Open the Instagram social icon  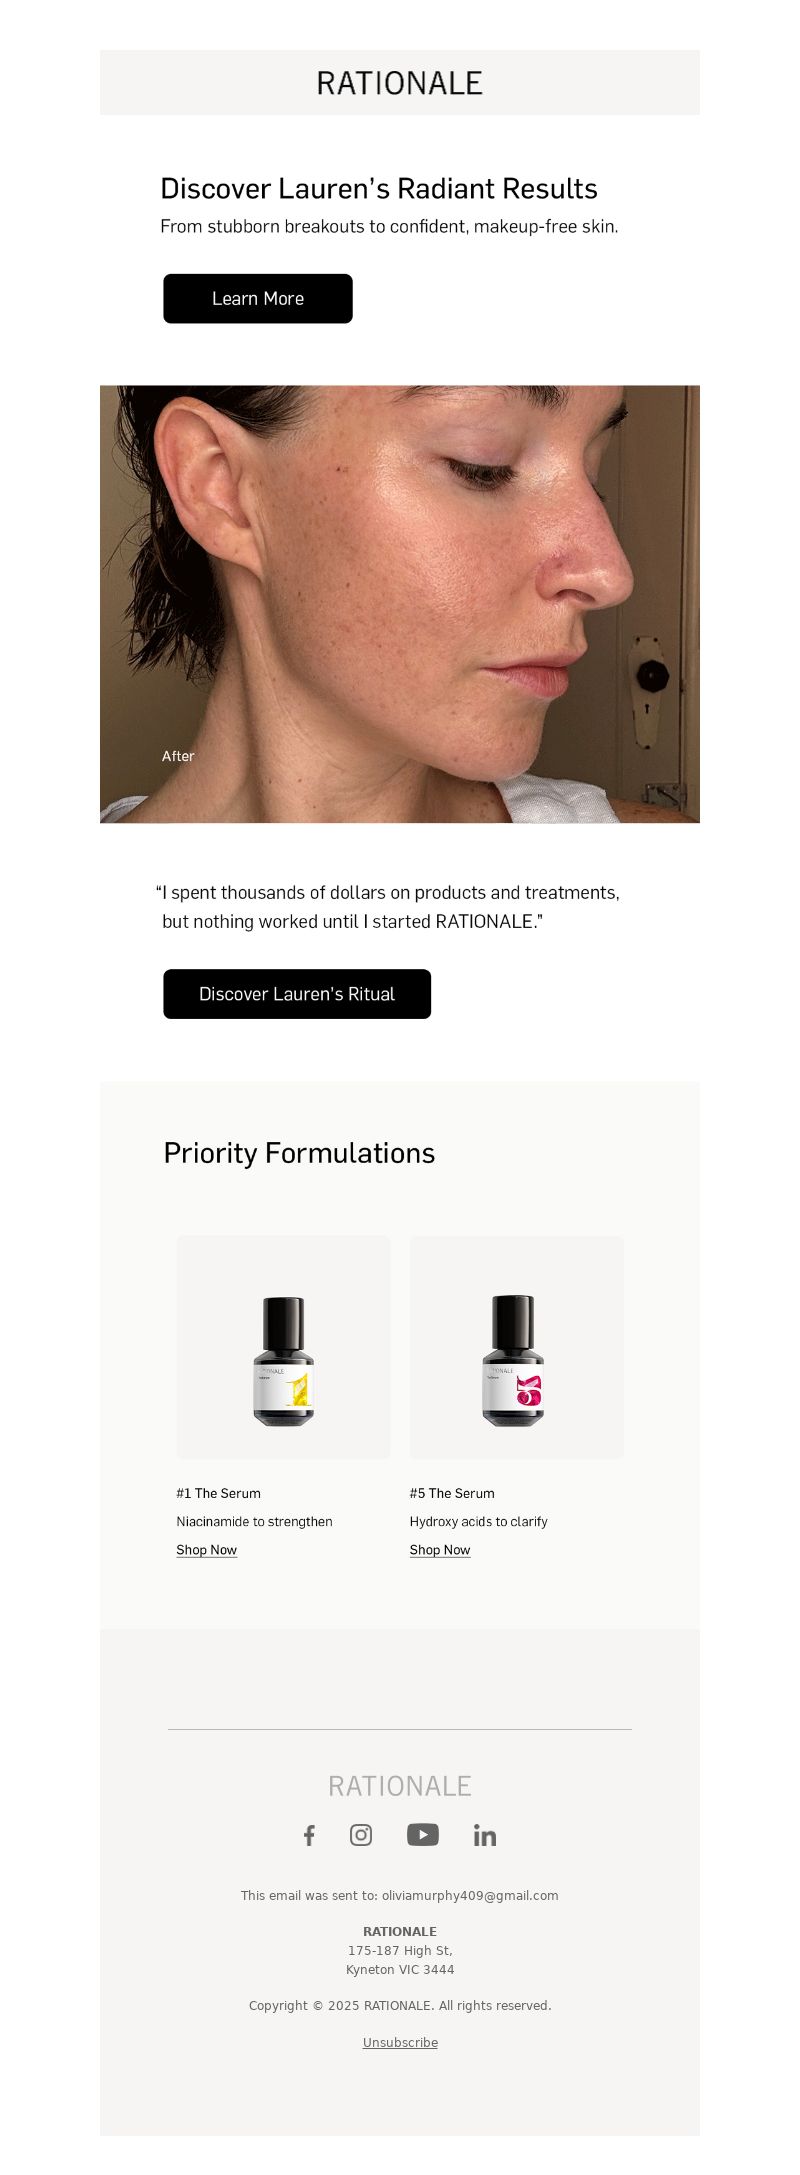[x=361, y=1835]
